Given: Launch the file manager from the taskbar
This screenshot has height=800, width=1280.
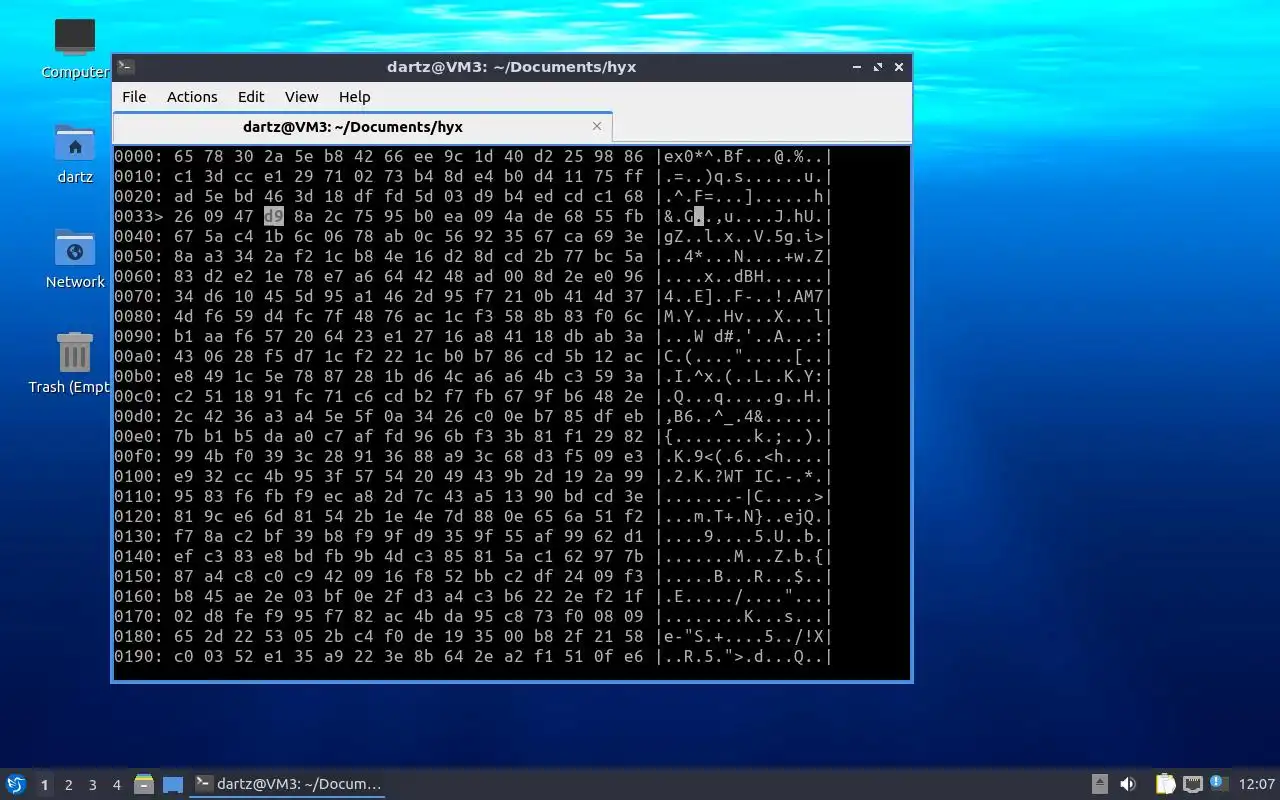Looking at the screenshot, I should [144, 784].
